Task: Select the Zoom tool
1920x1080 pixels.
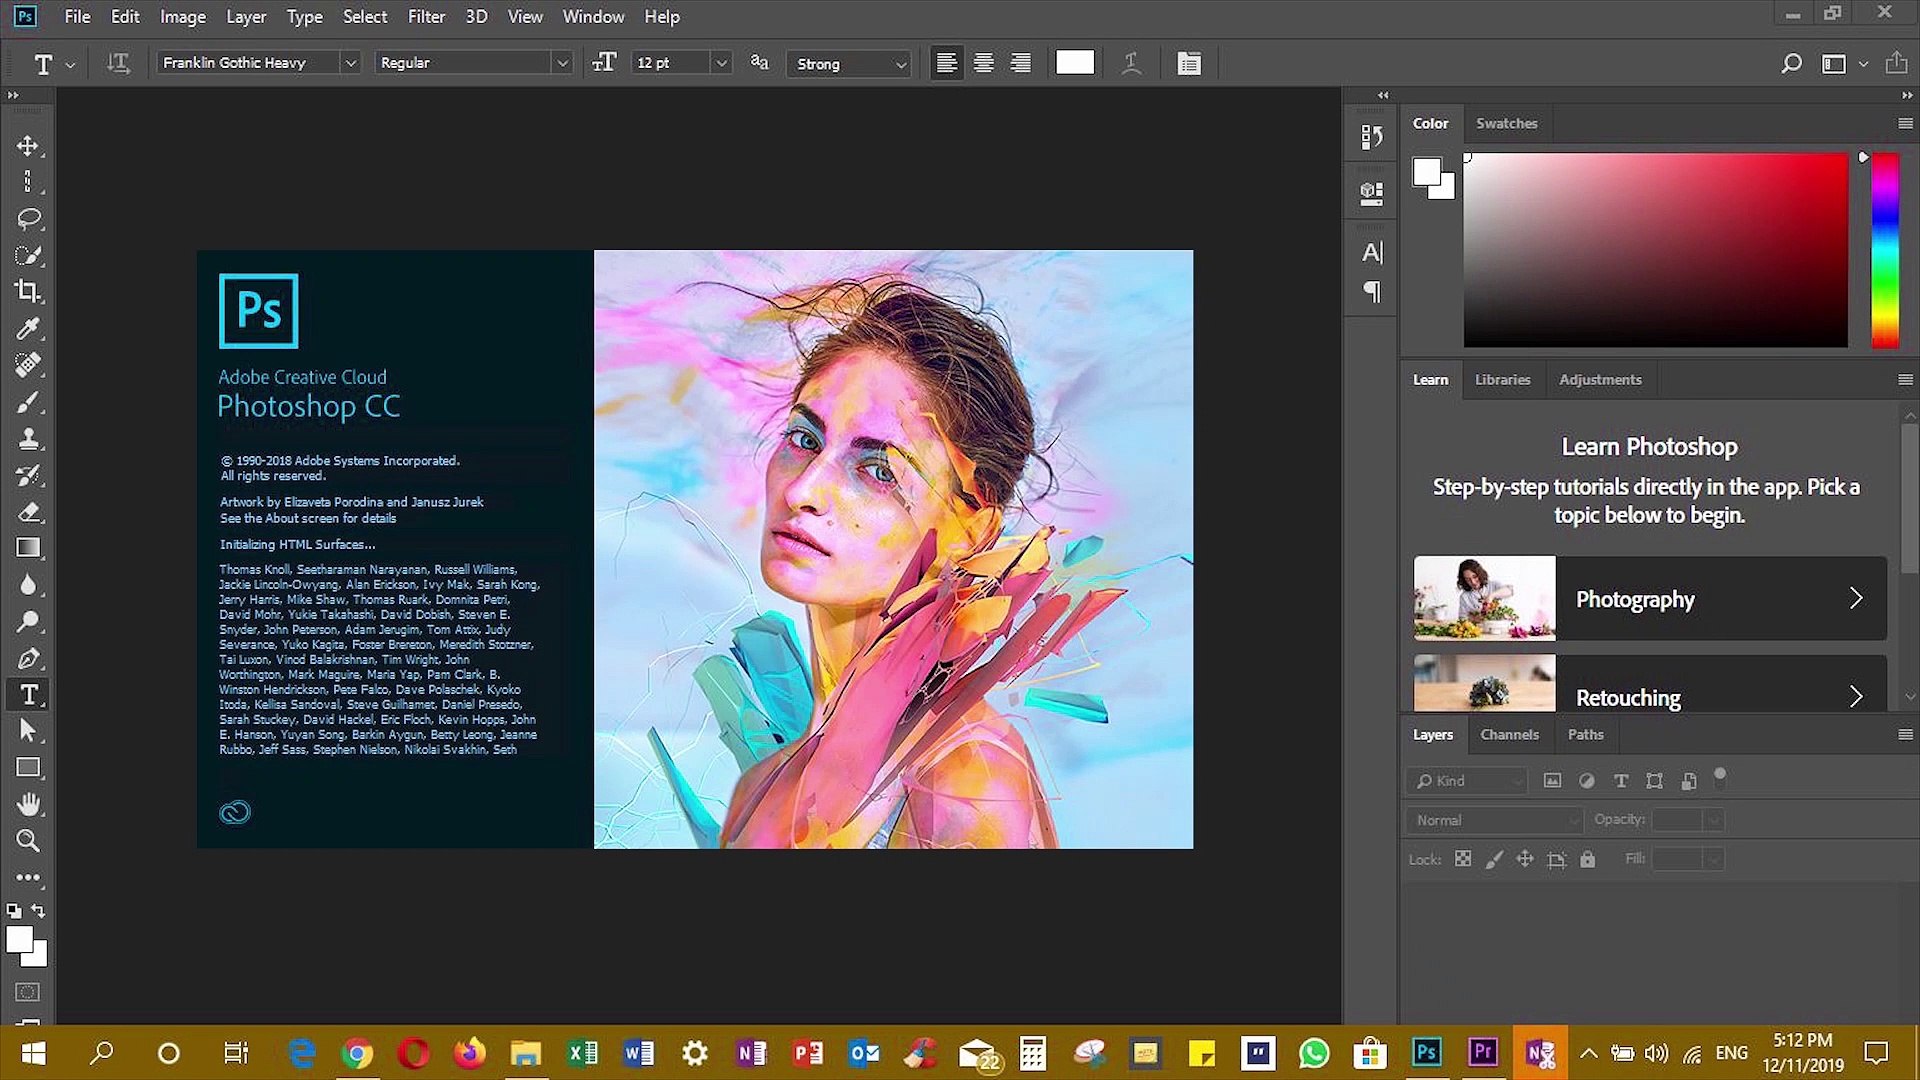Action: pos(28,841)
